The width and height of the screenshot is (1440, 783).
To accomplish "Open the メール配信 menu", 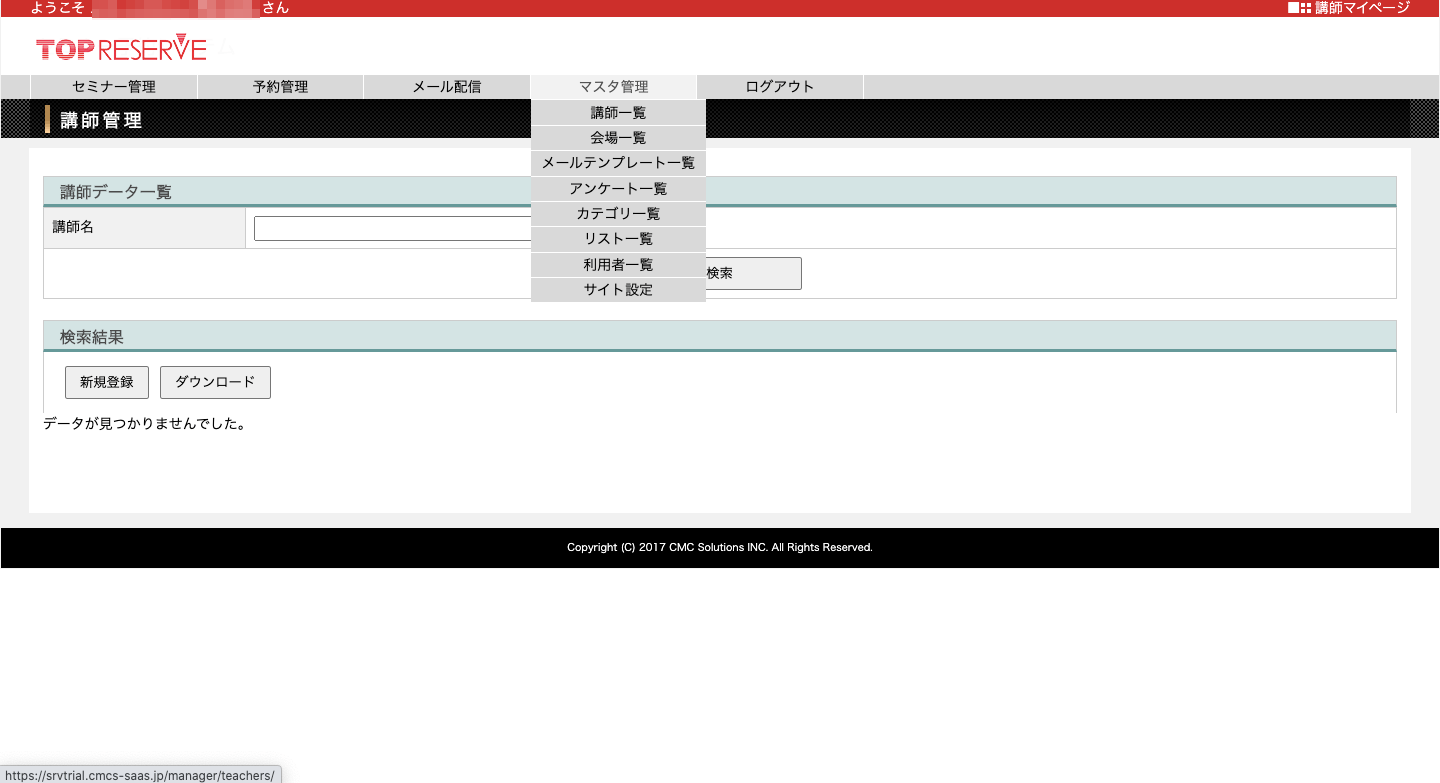I will (447, 87).
